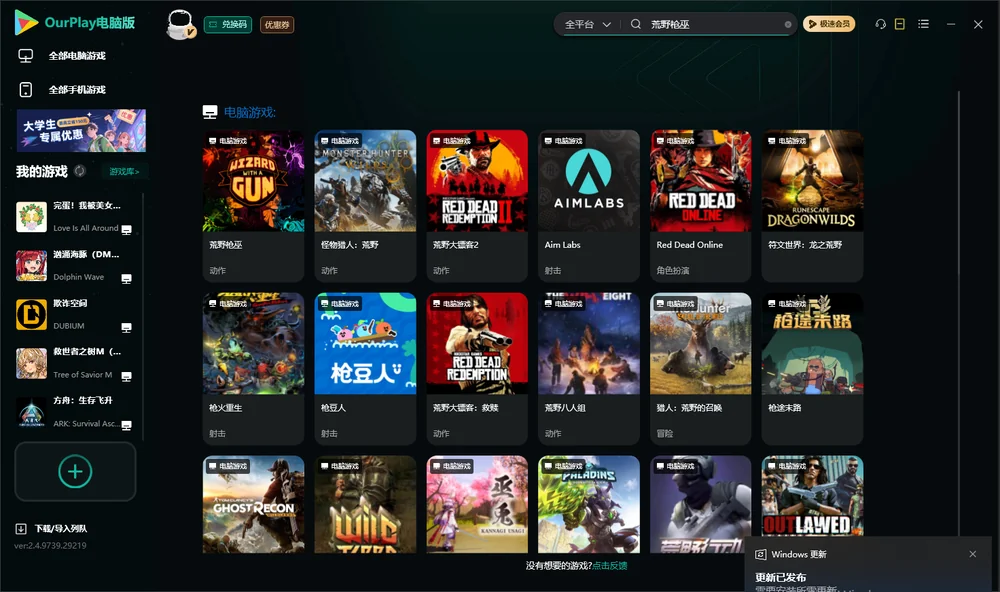Open ARK: Survival Ascended in my games
Screen dimensions: 1000x592
(75, 412)
